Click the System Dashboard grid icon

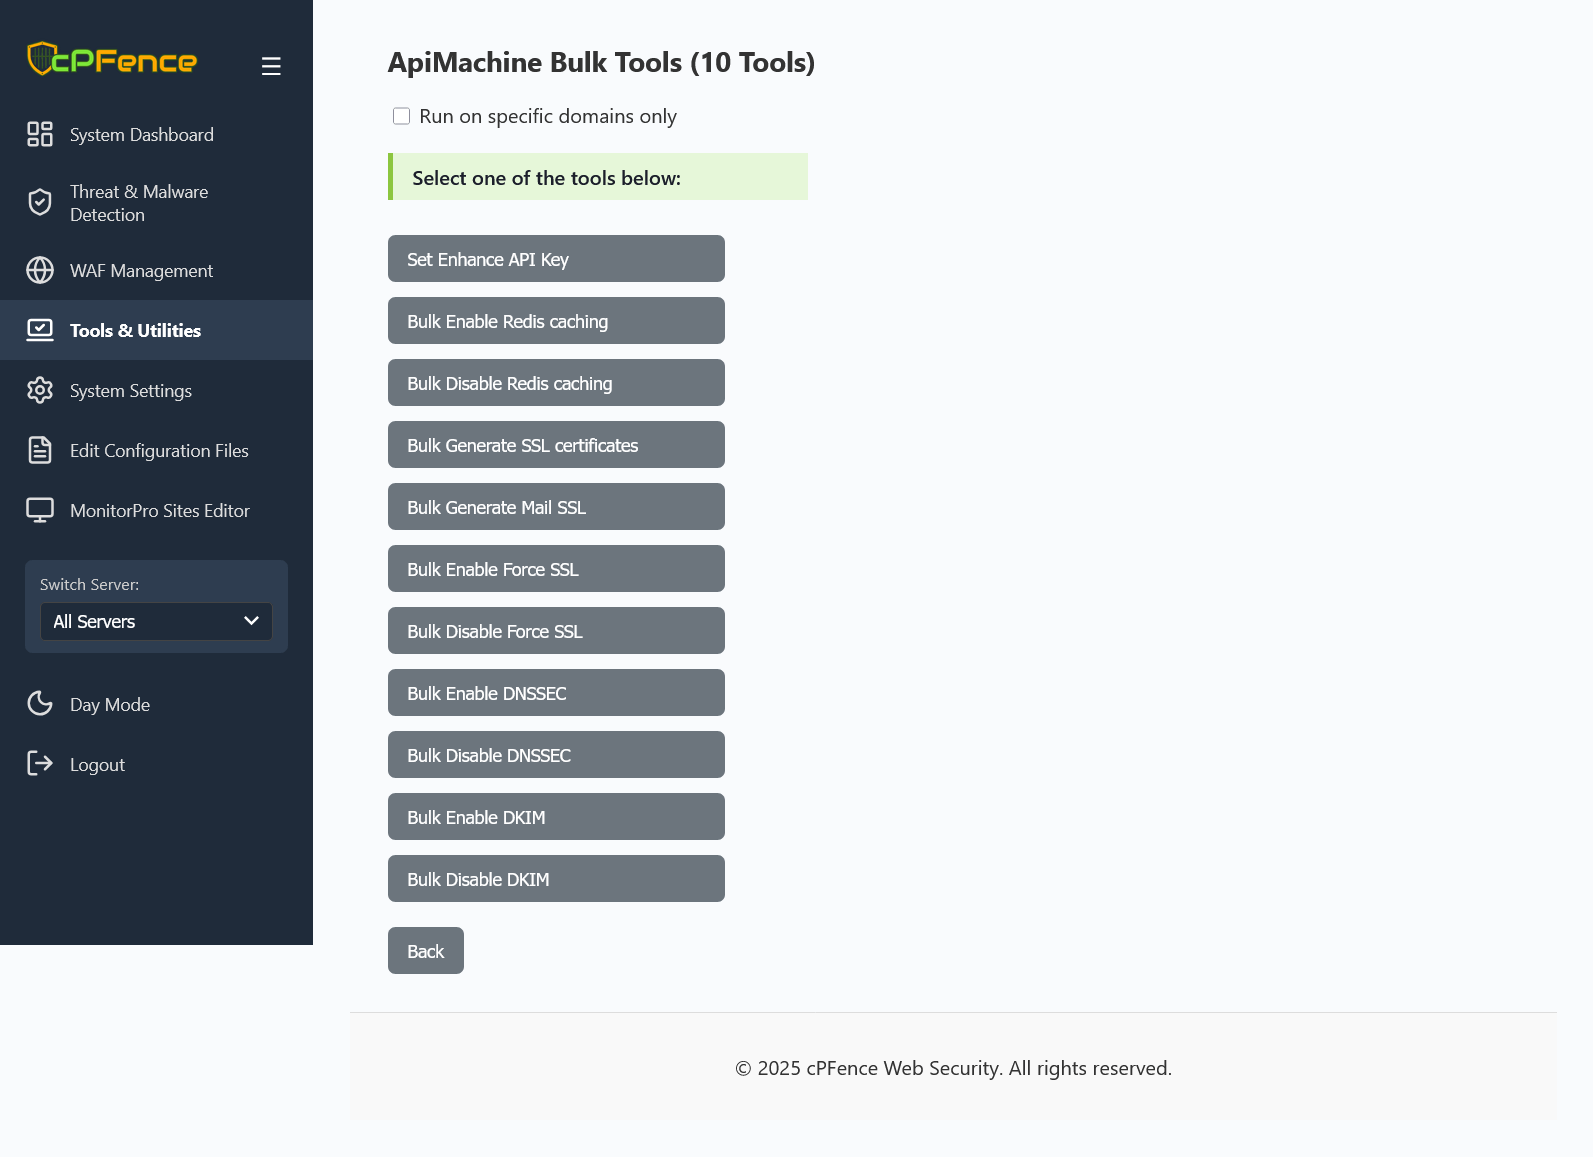point(40,134)
